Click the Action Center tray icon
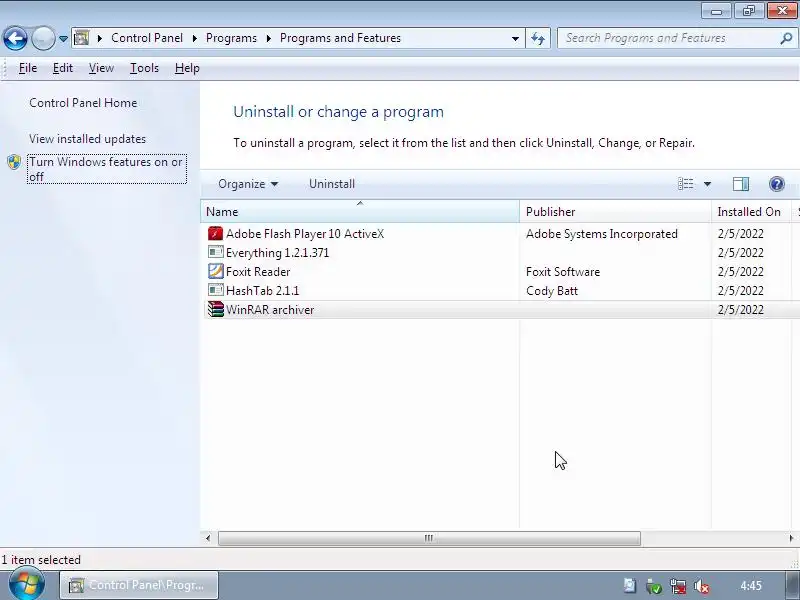Screen dimensions: 800x600 point(630,586)
